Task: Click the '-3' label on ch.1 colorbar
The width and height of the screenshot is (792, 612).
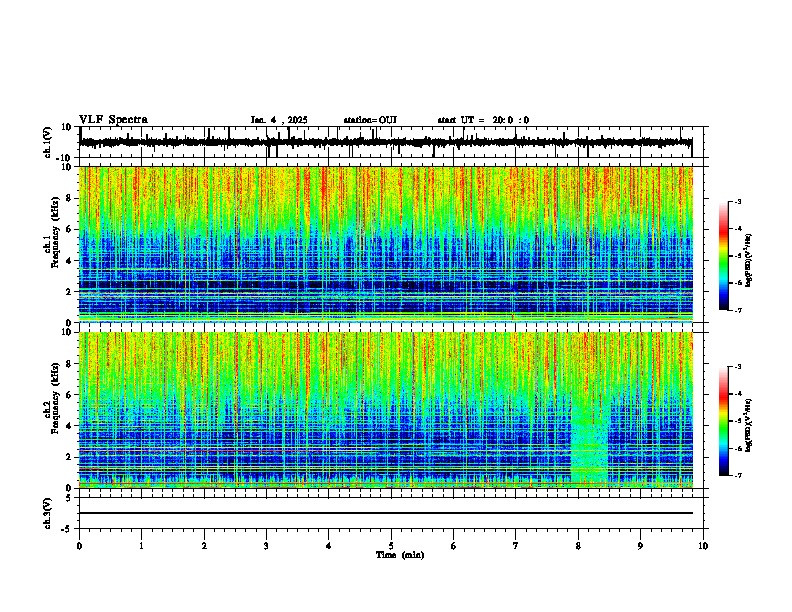Action: [737, 201]
